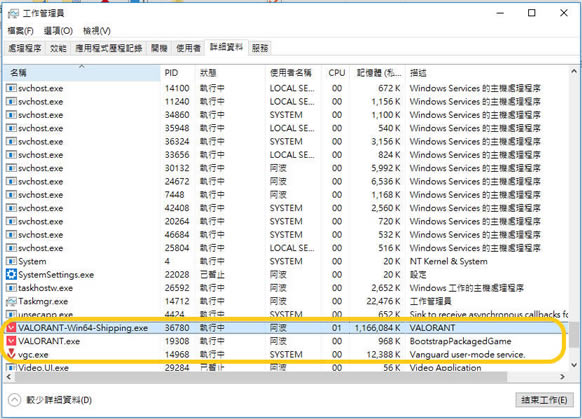Image resolution: width=582 pixels, height=419 pixels.
Task: Switch to the 處理程序 tab
Action: coord(25,48)
